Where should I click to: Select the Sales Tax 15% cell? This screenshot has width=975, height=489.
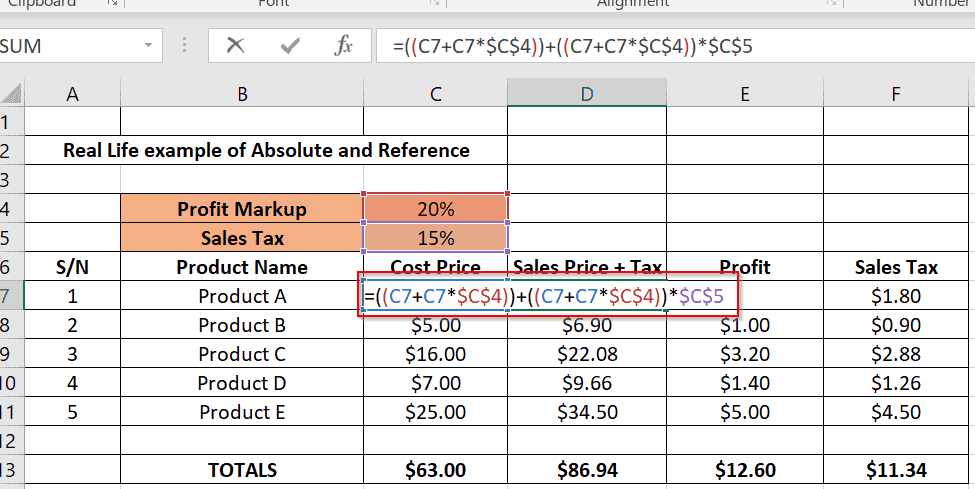click(x=436, y=238)
